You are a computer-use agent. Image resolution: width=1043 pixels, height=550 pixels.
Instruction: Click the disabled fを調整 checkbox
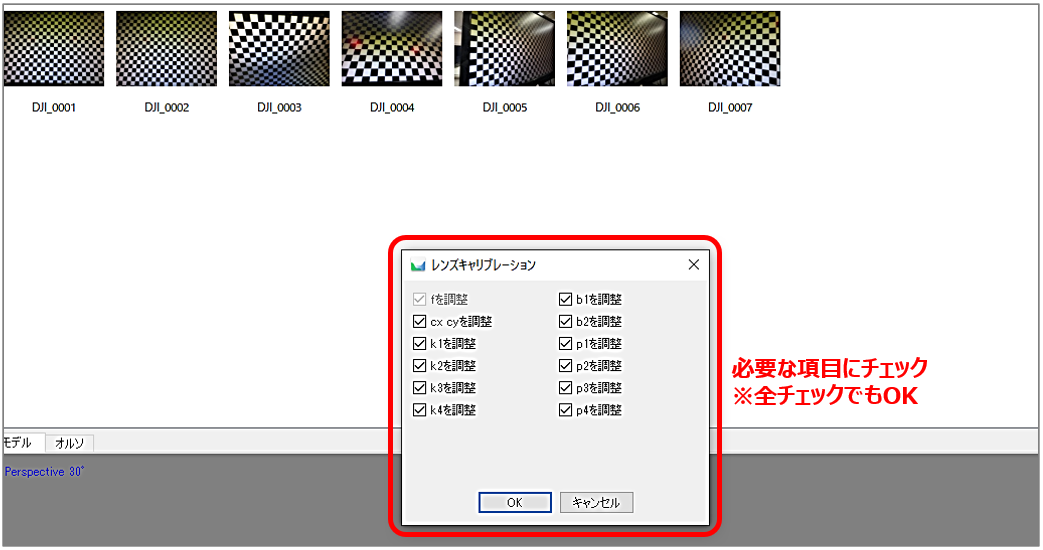click(419, 299)
